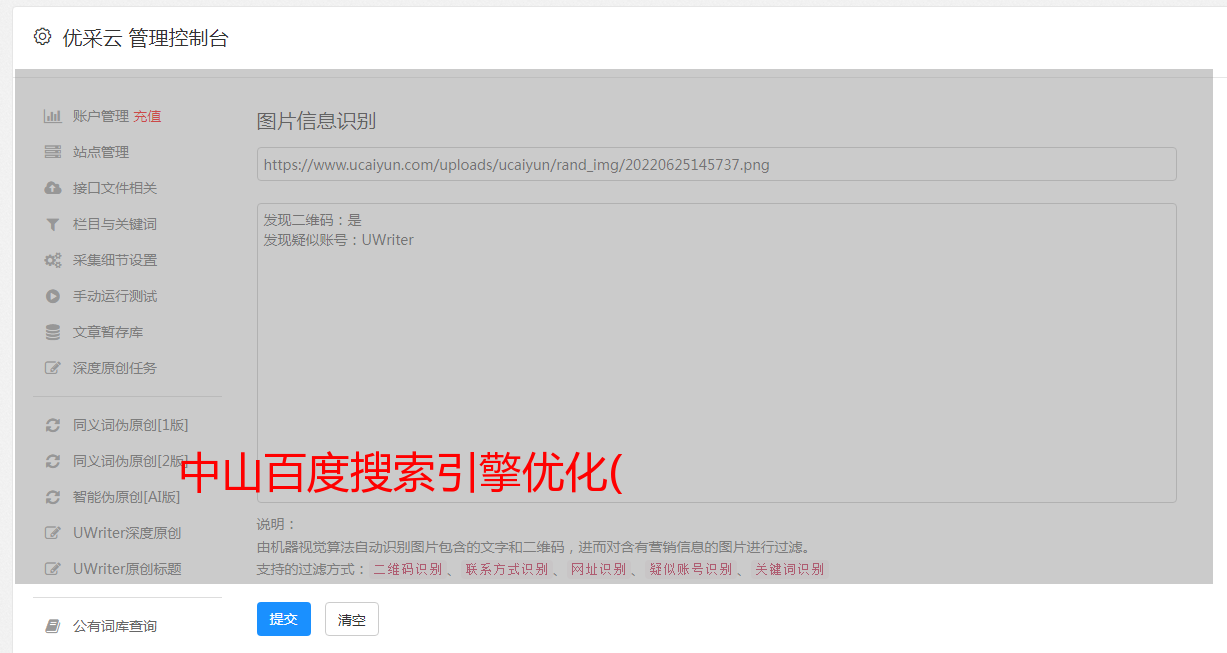Select 手动运行测试 menu entry
This screenshot has height=653, width=1227.
[x=115, y=296]
